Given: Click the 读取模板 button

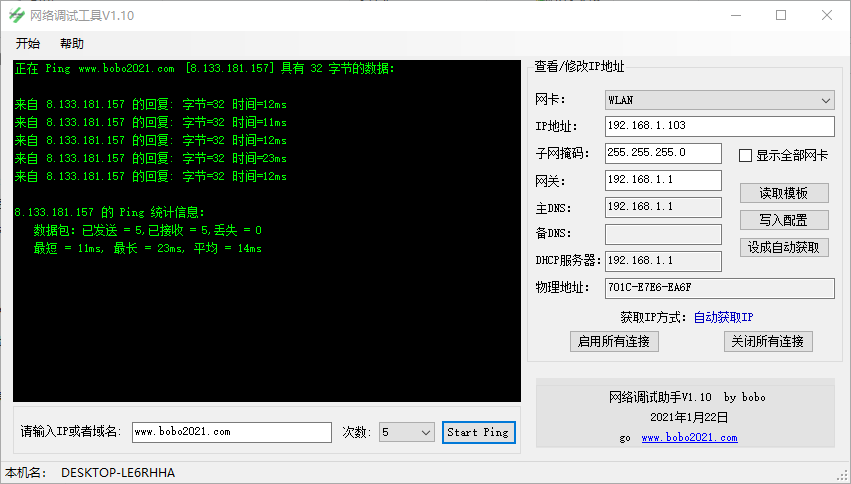Looking at the screenshot, I should point(784,193).
